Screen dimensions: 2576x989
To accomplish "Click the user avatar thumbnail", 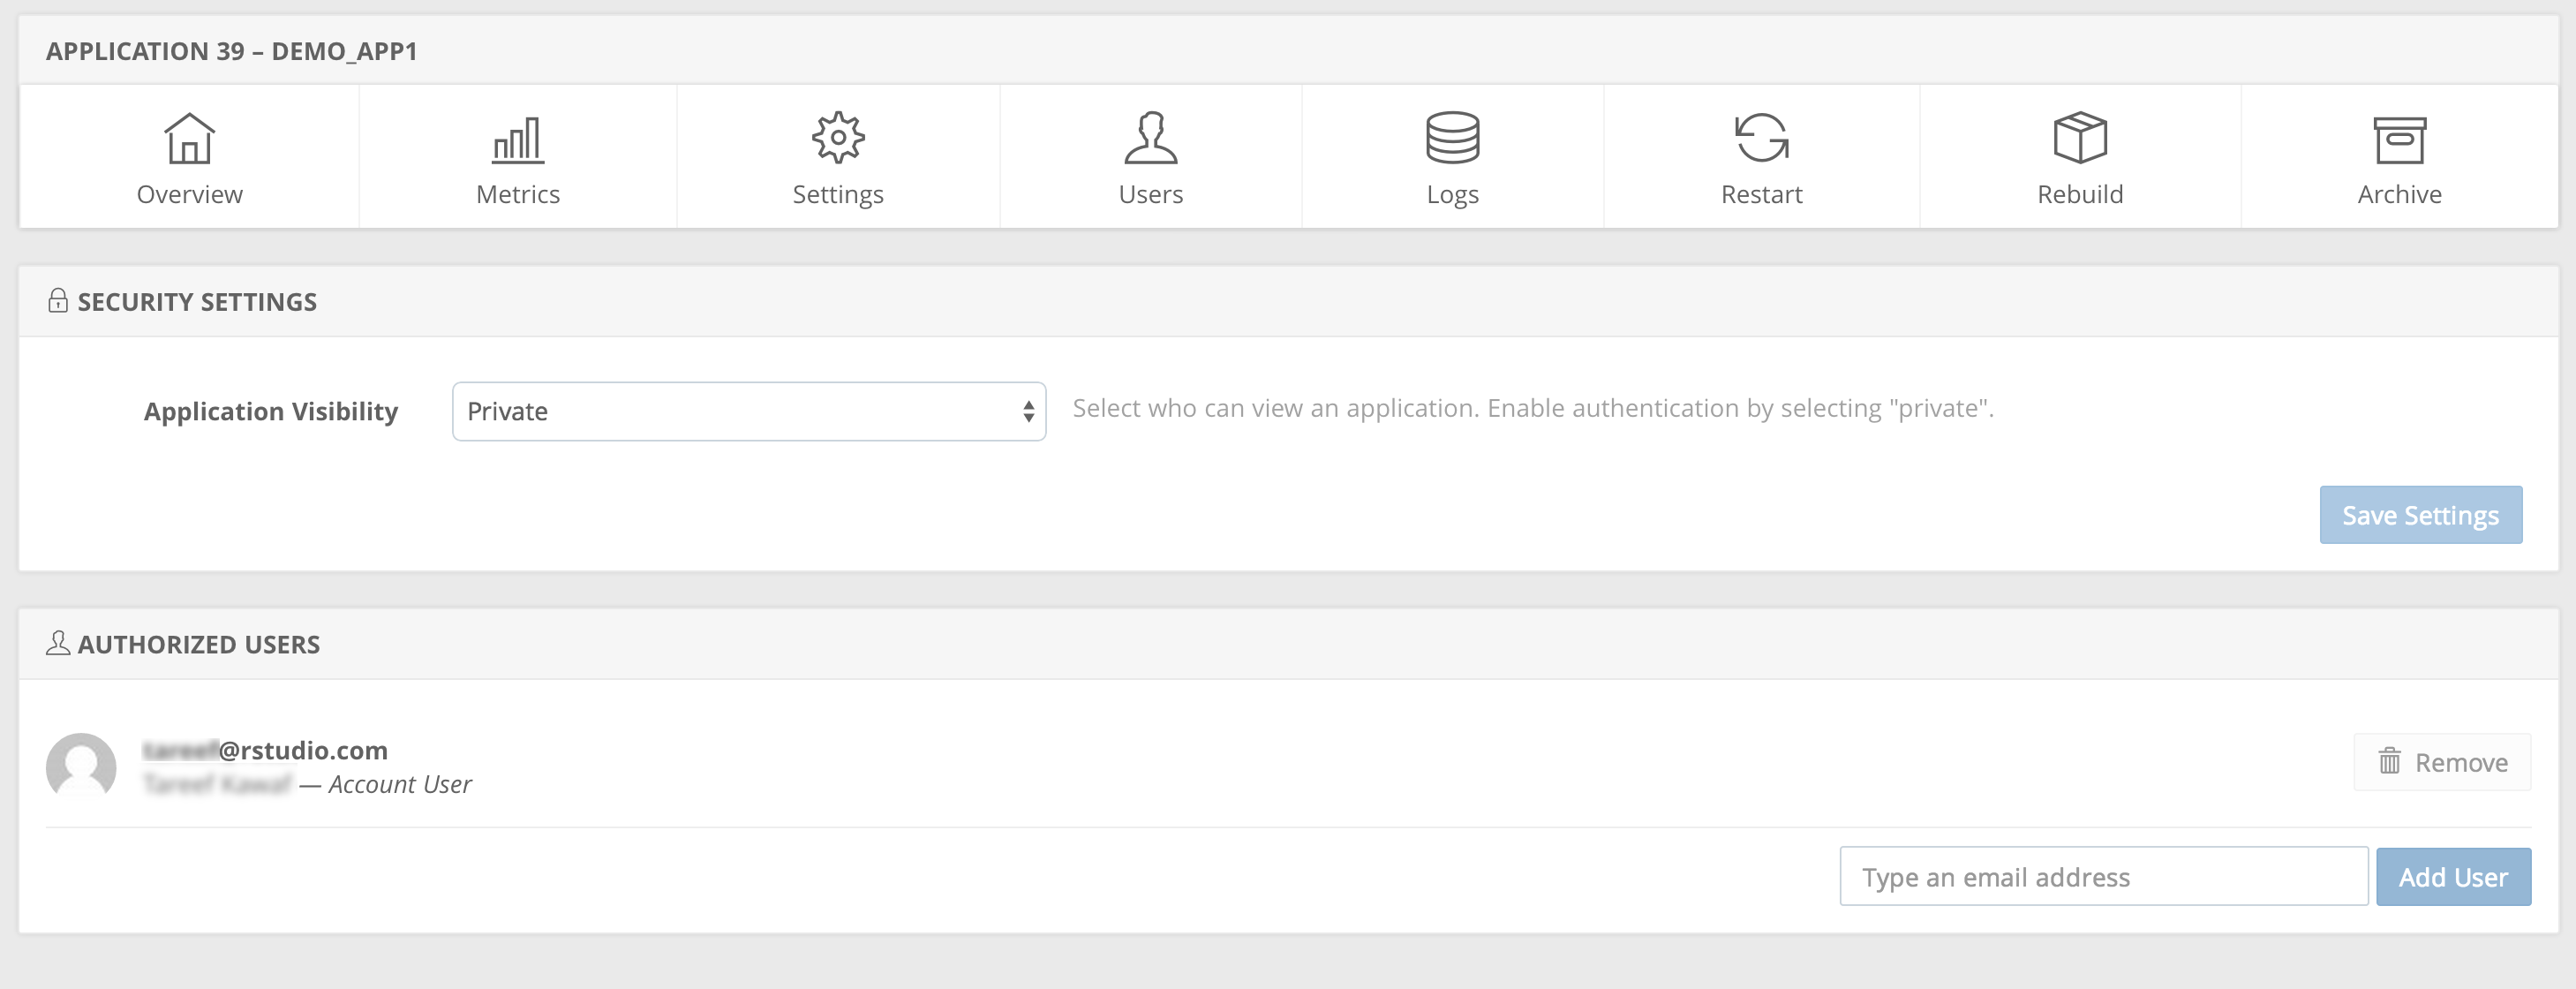I will 81,767.
